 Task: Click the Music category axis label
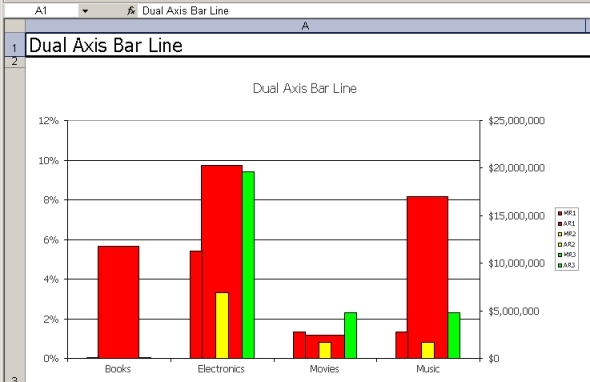[x=428, y=369]
